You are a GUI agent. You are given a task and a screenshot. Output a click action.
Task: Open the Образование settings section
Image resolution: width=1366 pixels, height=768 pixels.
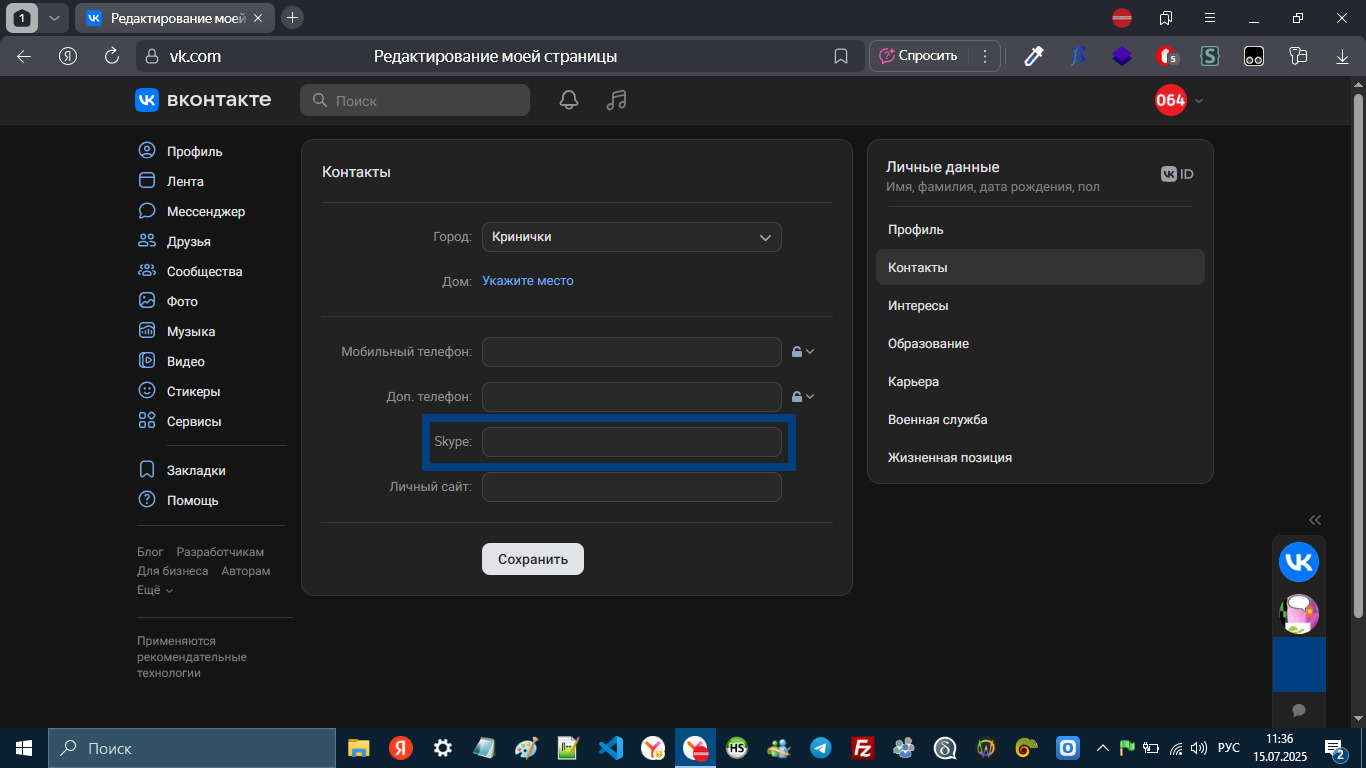click(x=1040, y=344)
